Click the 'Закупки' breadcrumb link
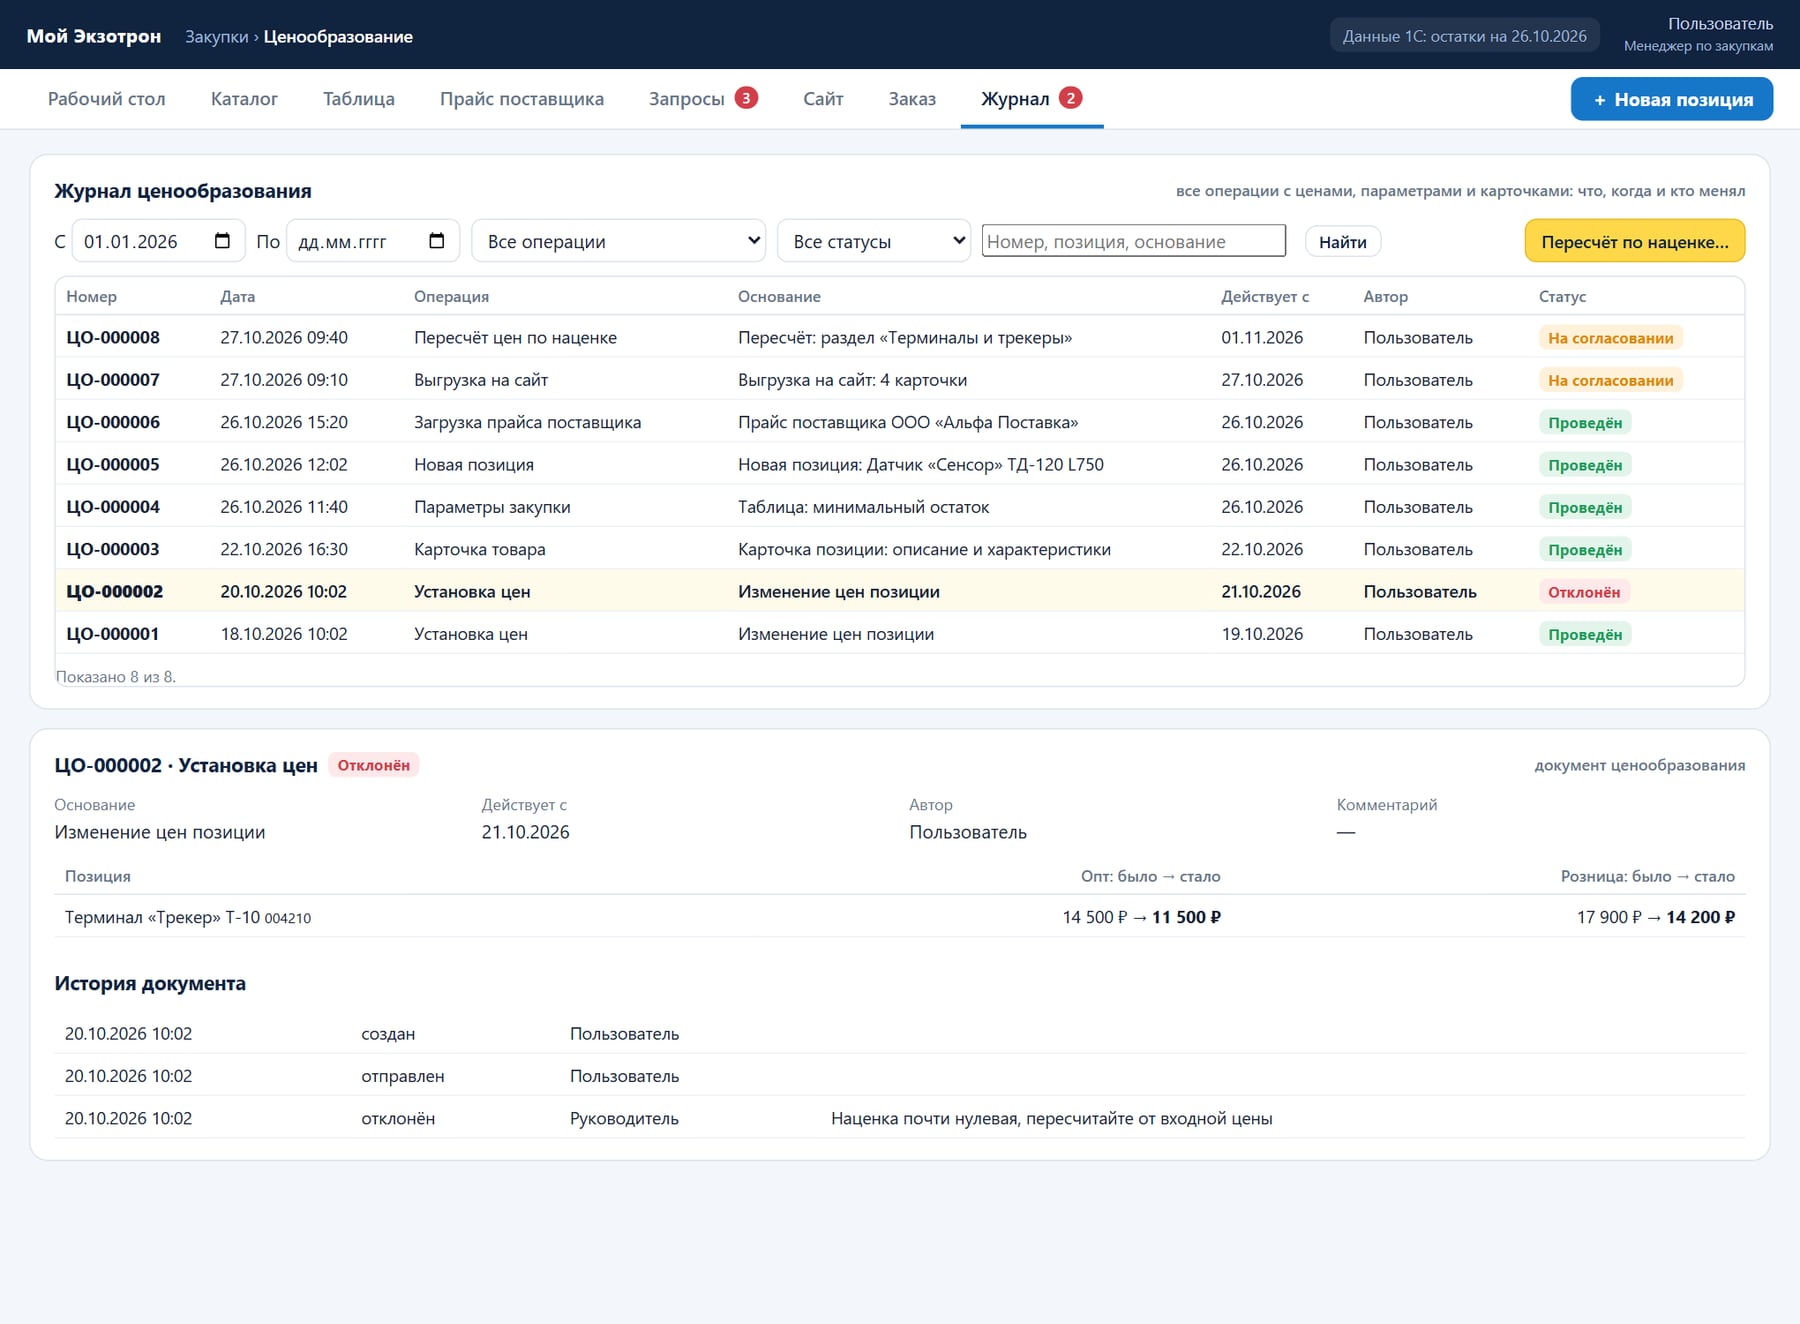 (216, 36)
